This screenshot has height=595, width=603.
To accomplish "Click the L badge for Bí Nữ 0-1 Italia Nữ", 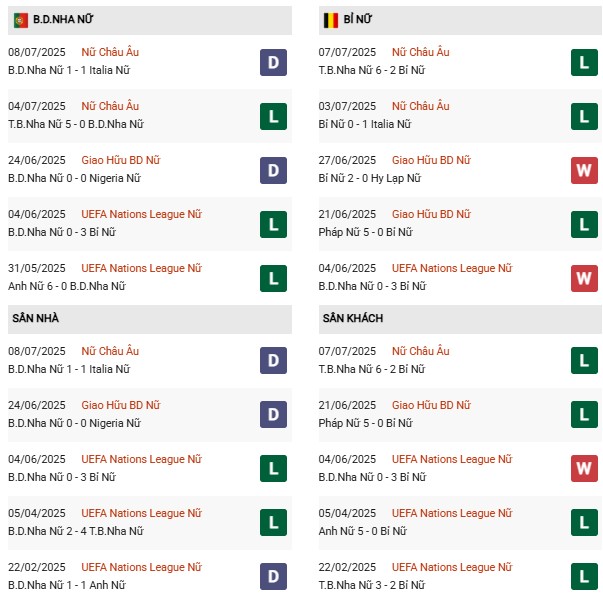I will click(x=584, y=117).
